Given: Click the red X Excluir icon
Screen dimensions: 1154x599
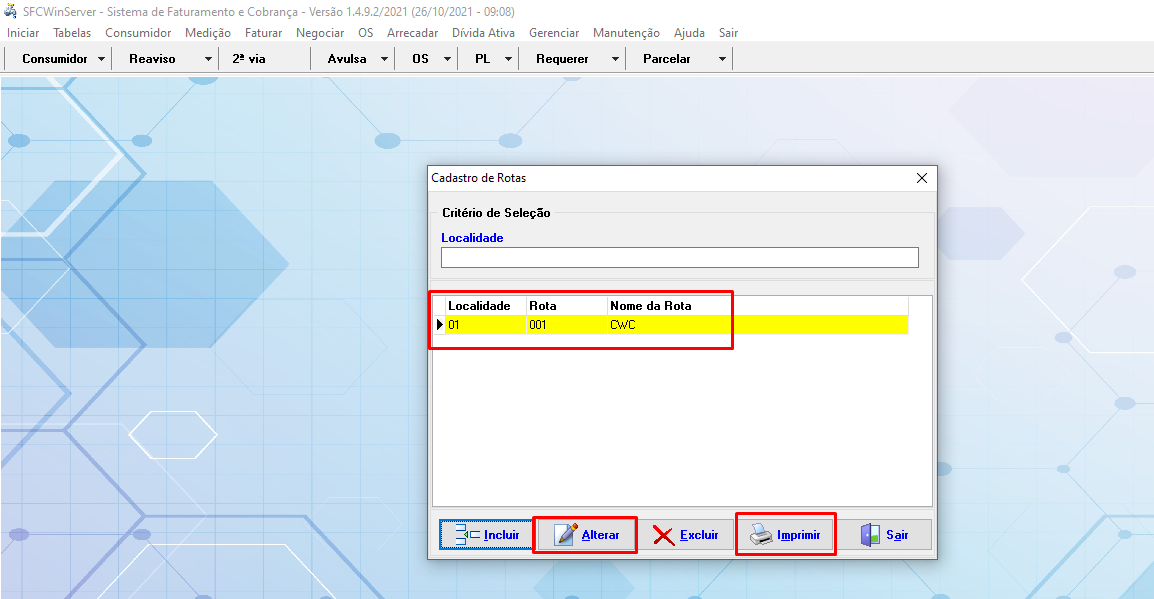Looking at the screenshot, I should 664,535.
